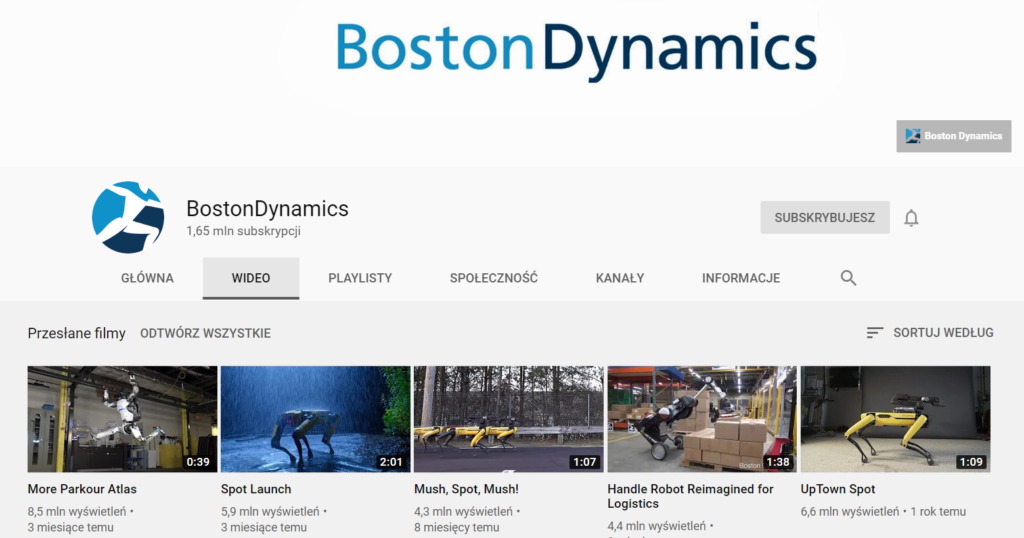
Task: Open the UpTown Spot video thumbnail
Action: 895,419
